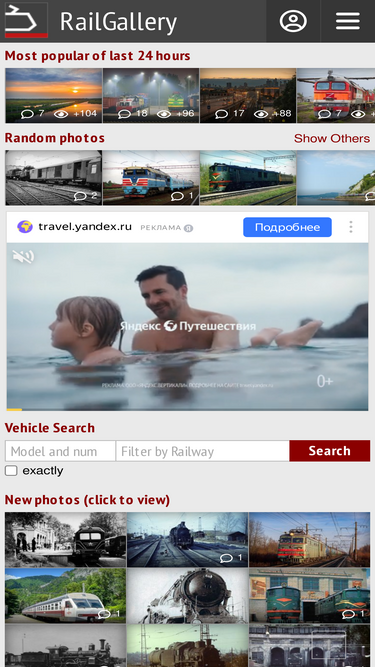Image resolution: width=375 pixels, height=667 pixels.
Task: Click 'Most popular of last 24 hours' heading
Action: click(x=97, y=56)
